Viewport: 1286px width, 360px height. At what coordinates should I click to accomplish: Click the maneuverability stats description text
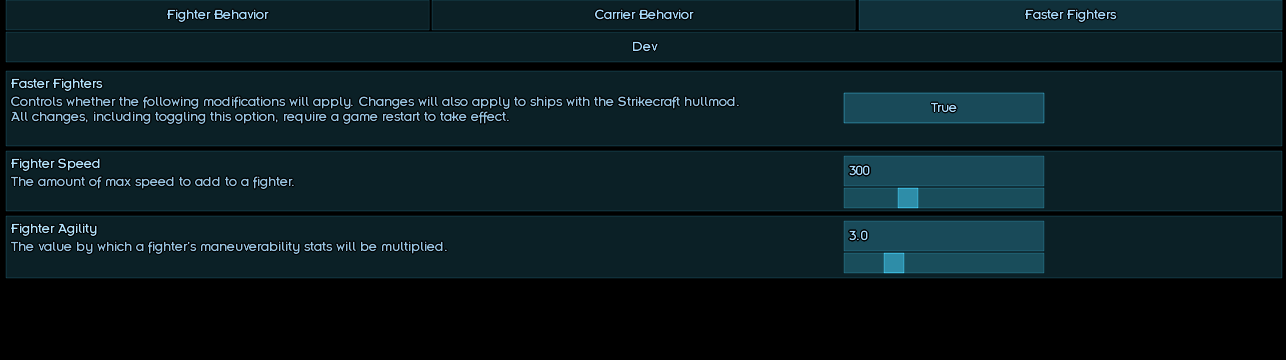[x=229, y=247]
